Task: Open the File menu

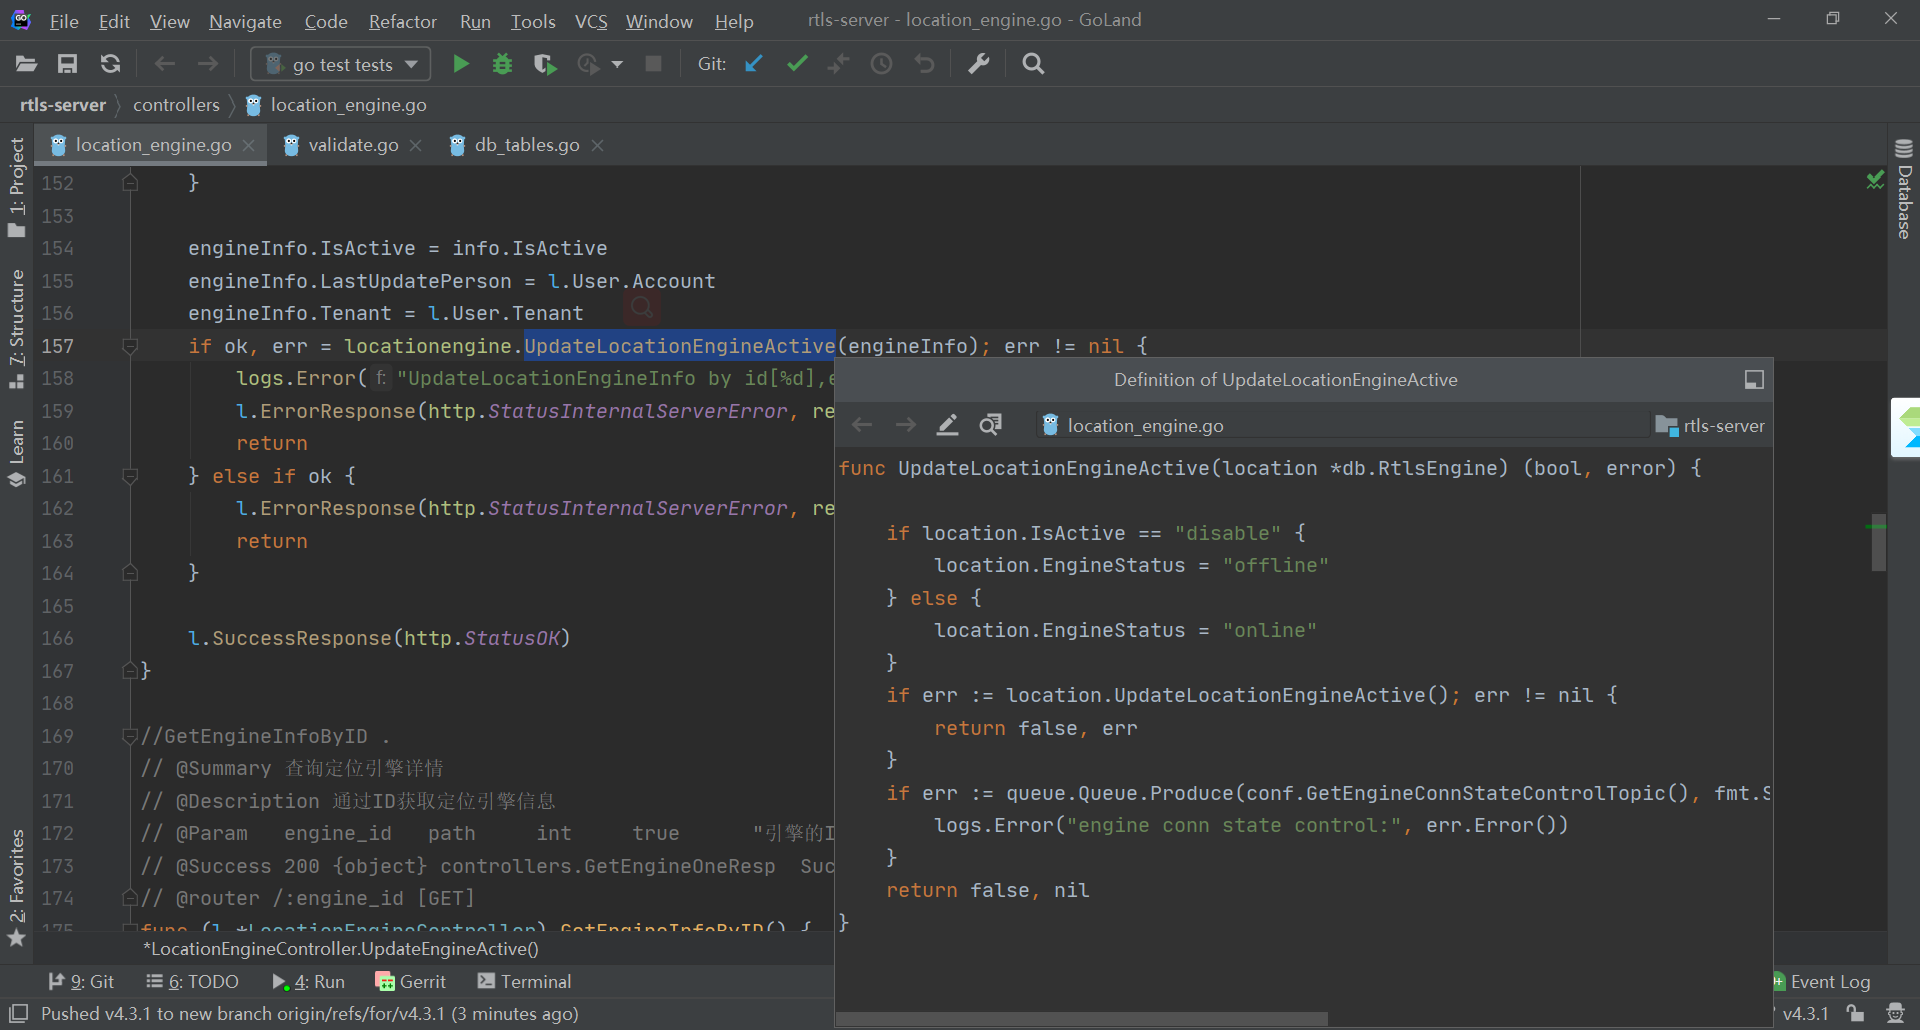Action: 64,21
